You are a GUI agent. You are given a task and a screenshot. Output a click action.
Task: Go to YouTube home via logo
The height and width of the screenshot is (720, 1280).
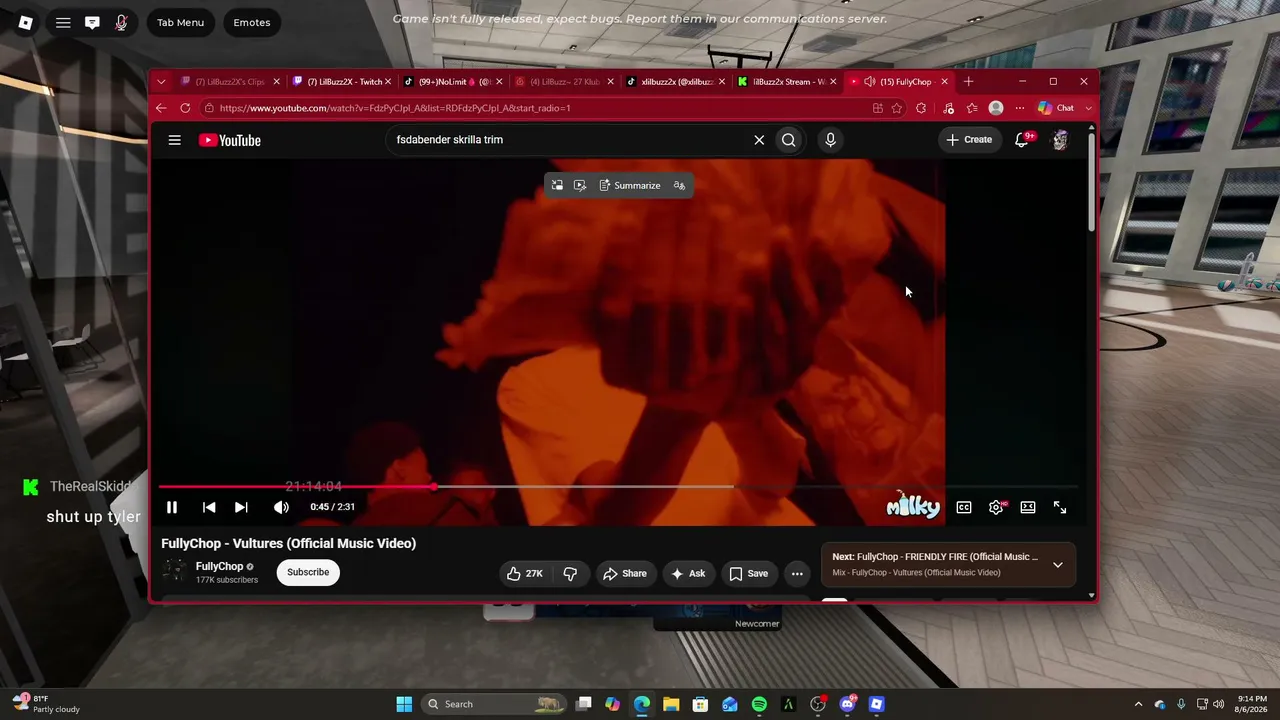click(230, 140)
